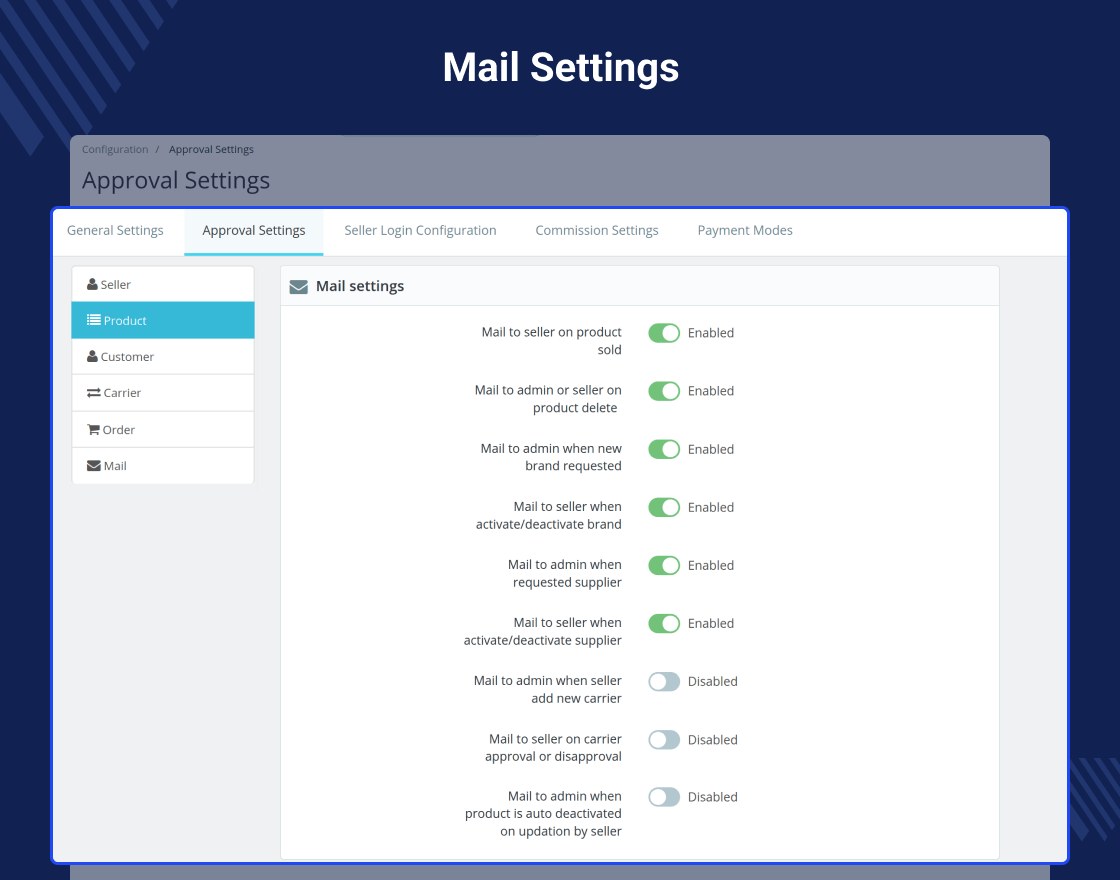
Task: Select Product in the side menu
Action: coord(163,320)
